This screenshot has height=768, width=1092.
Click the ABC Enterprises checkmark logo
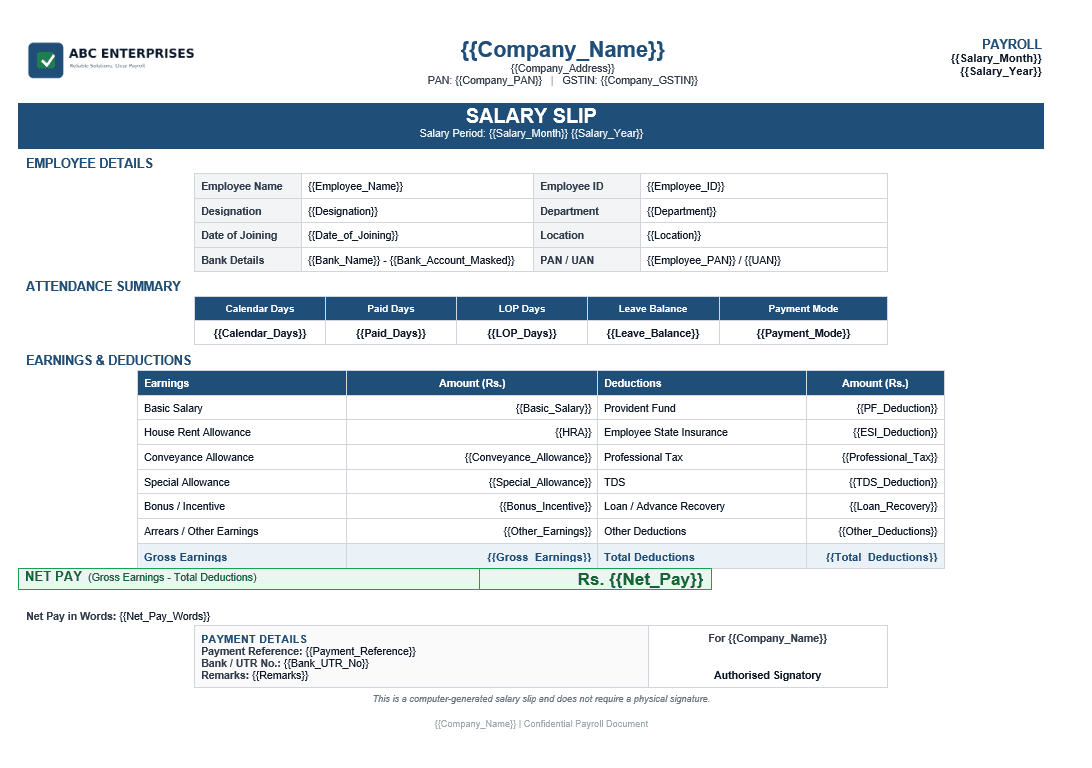(46, 61)
